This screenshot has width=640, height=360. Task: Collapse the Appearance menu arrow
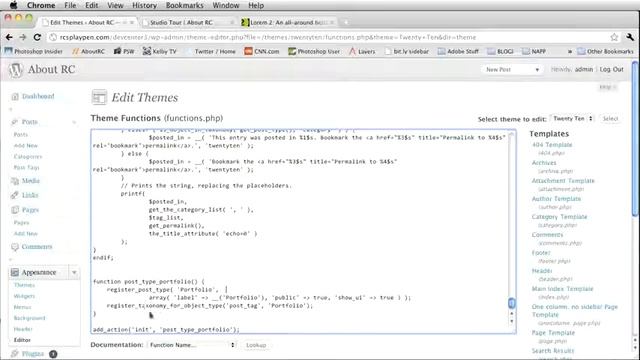point(74,272)
